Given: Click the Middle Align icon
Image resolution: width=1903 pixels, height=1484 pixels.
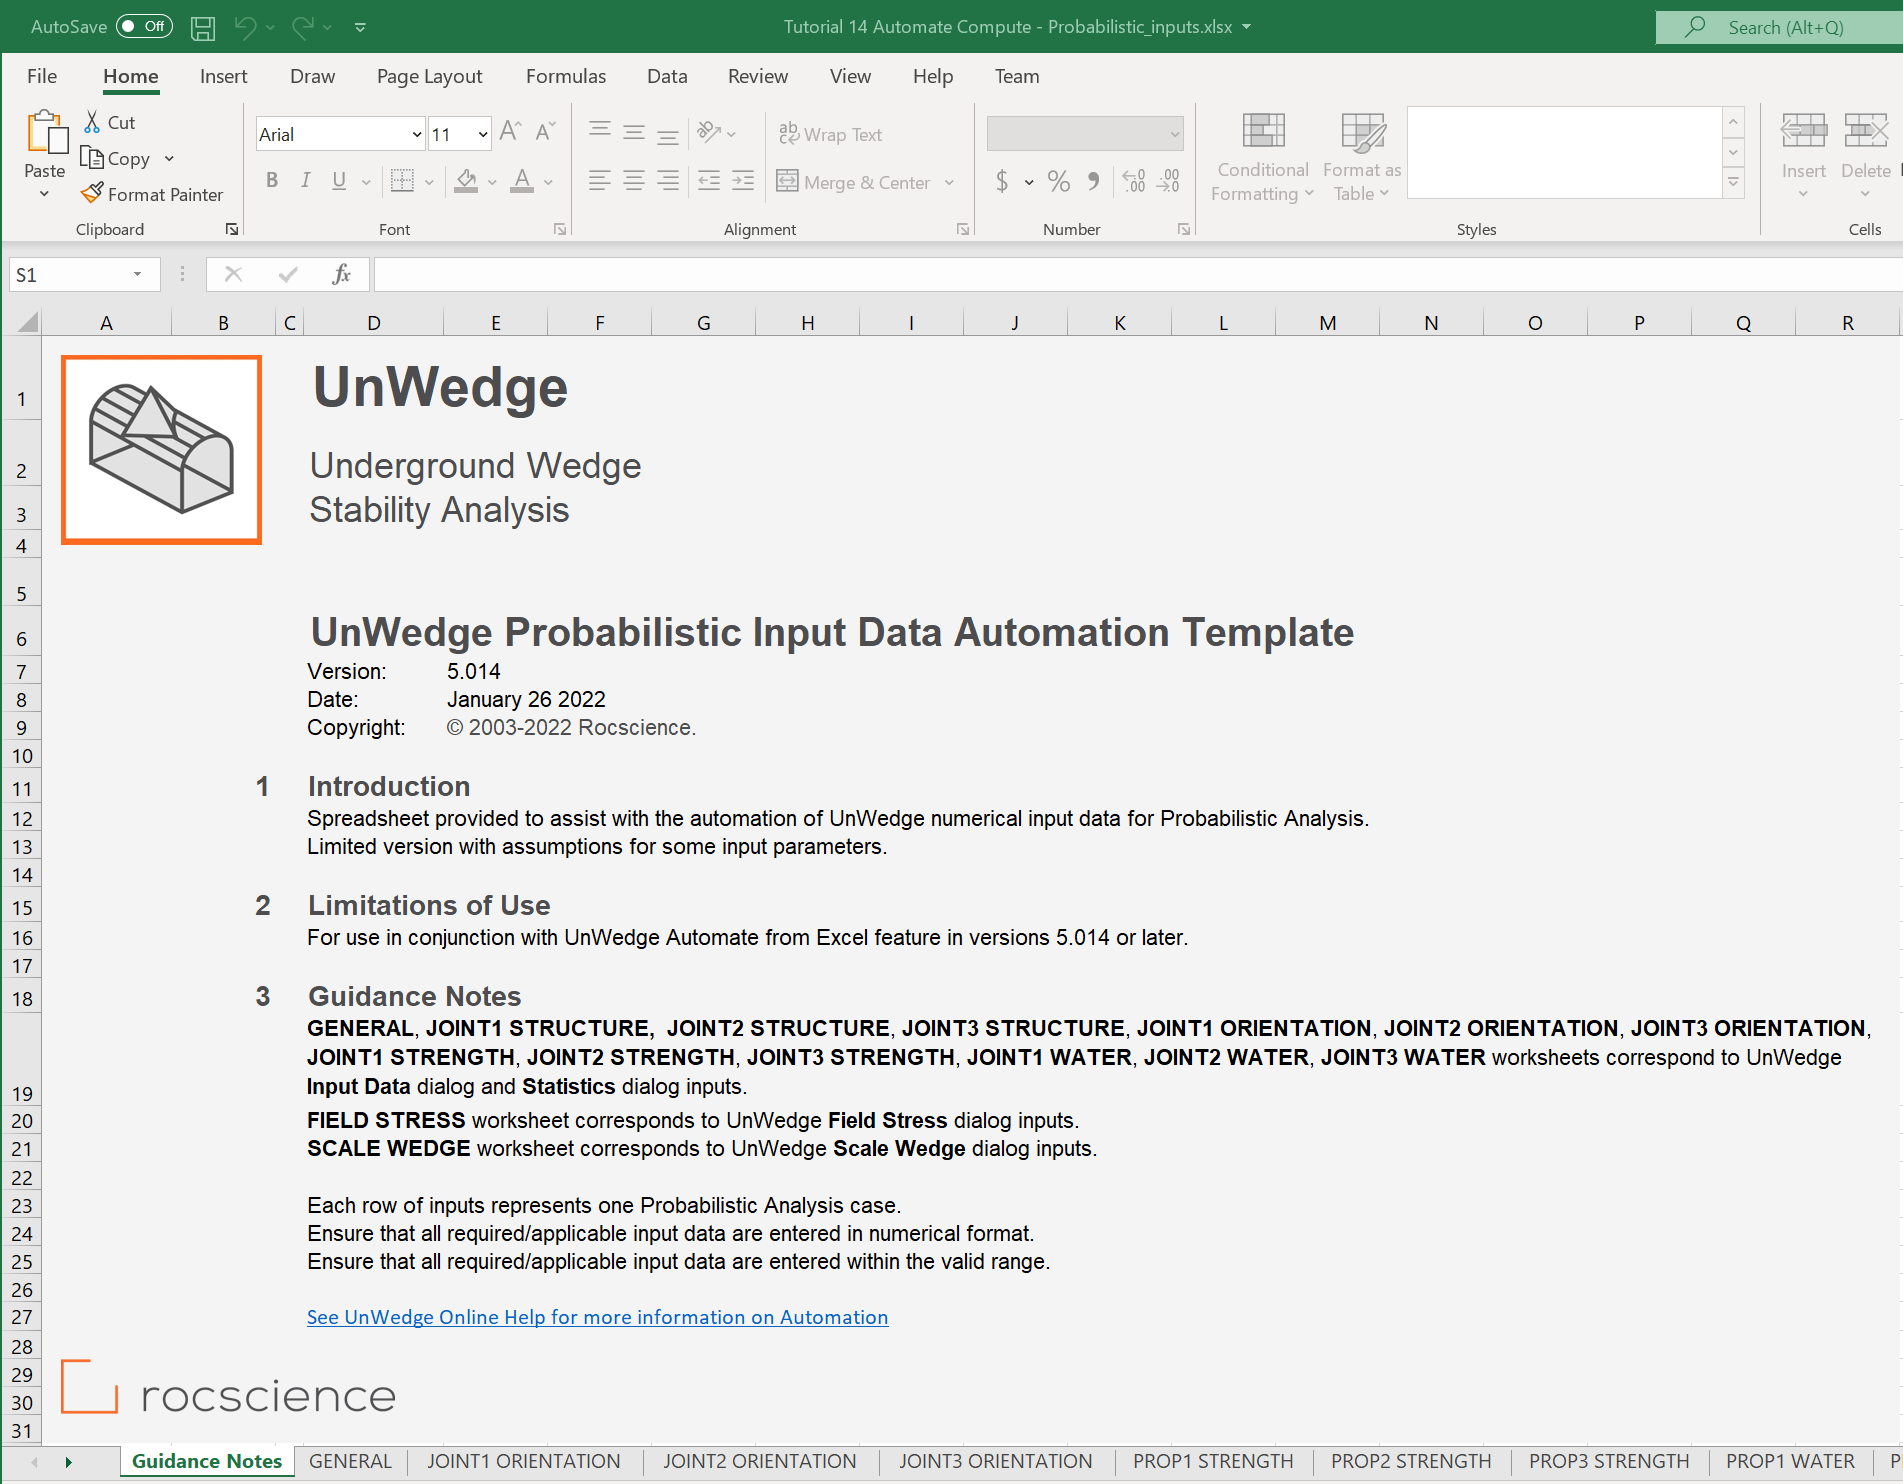Looking at the screenshot, I should pos(634,132).
